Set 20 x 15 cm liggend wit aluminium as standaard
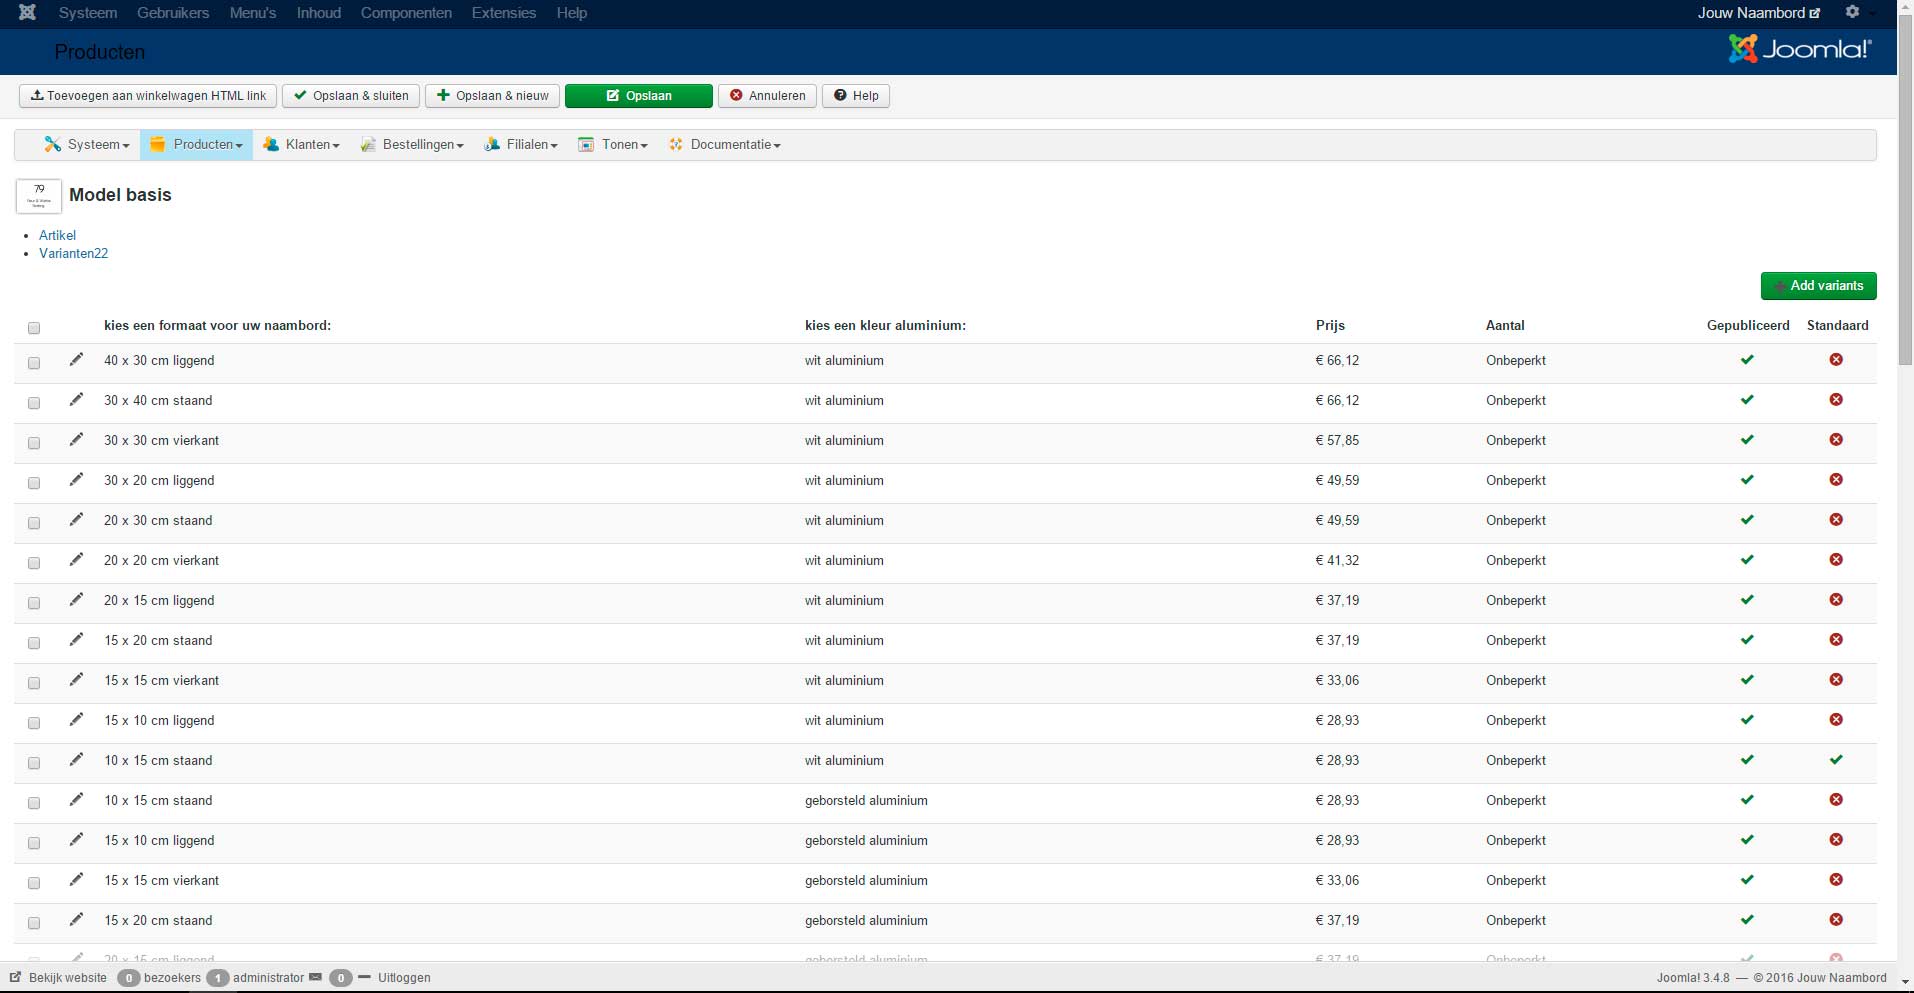Viewport: 1914px width, 993px height. click(x=1836, y=600)
